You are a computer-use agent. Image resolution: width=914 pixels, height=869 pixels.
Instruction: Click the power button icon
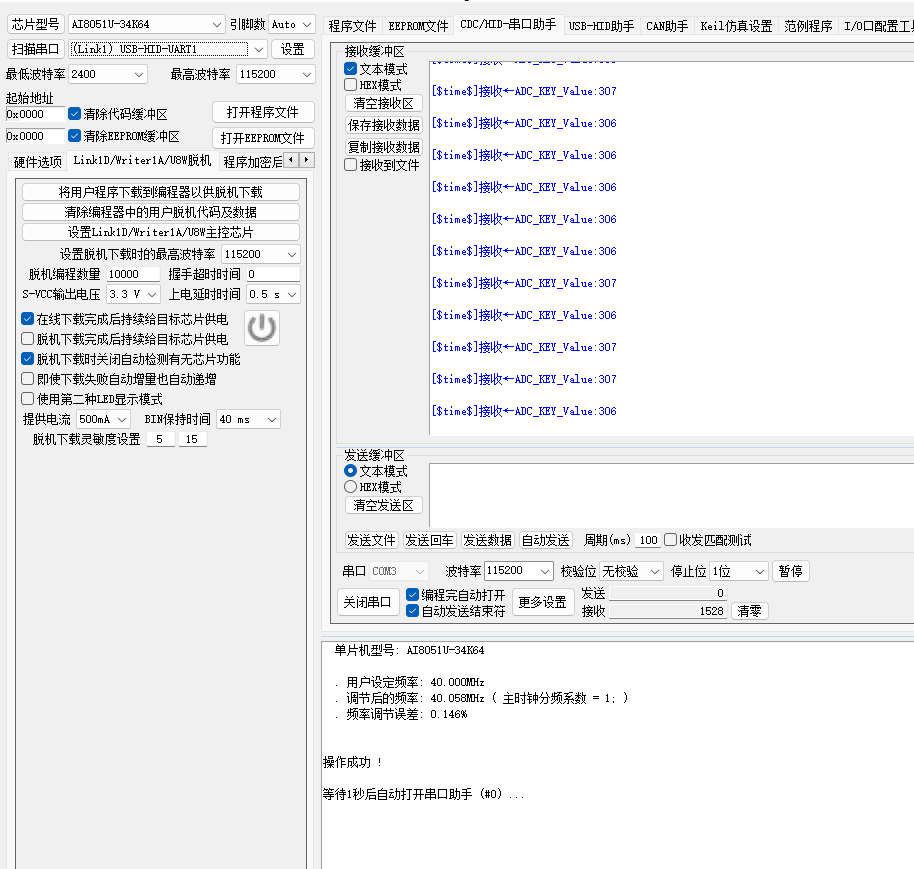262,328
